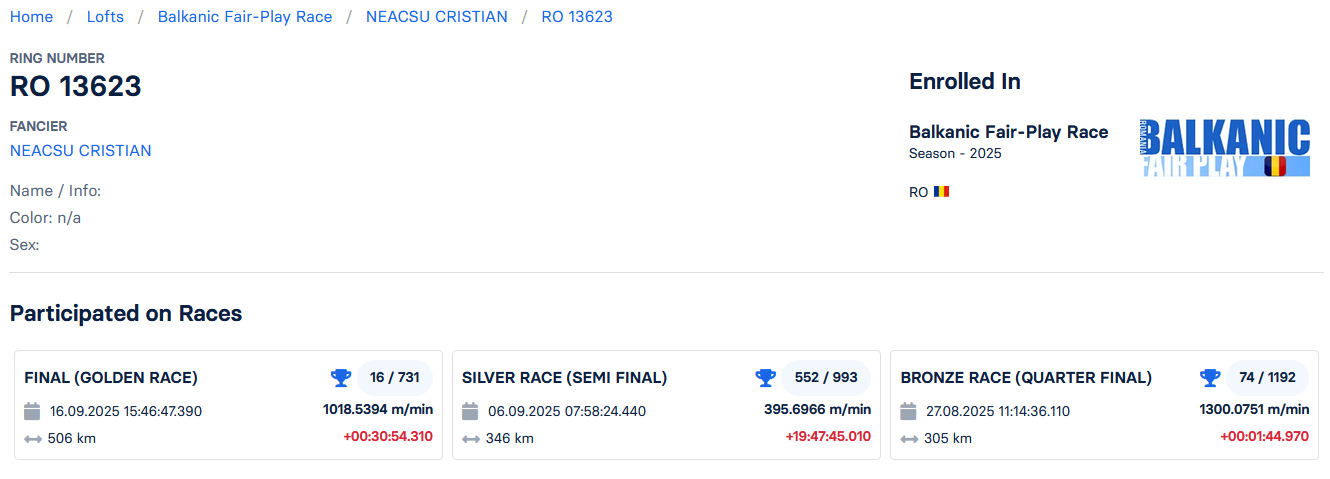
Task: Open fancier NEACSU CRISTIAN profile link
Action: click(81, 151)
